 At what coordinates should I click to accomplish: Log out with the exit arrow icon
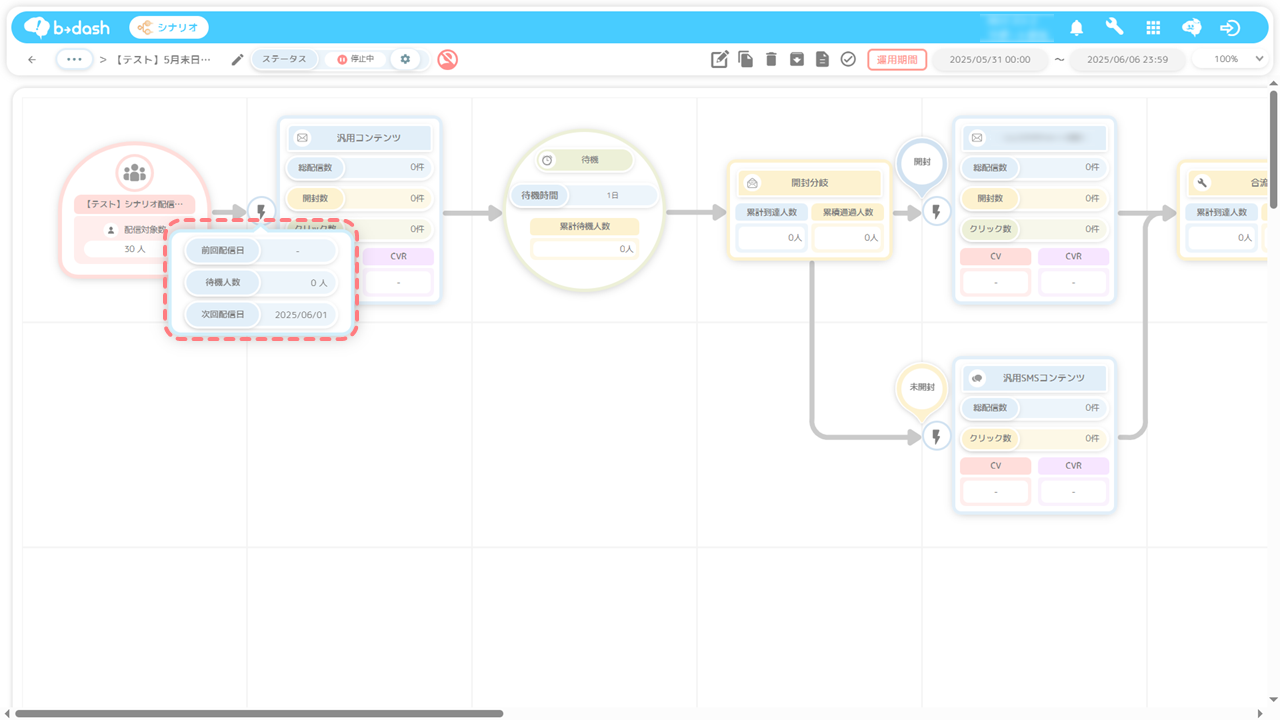pos(1231,28)
